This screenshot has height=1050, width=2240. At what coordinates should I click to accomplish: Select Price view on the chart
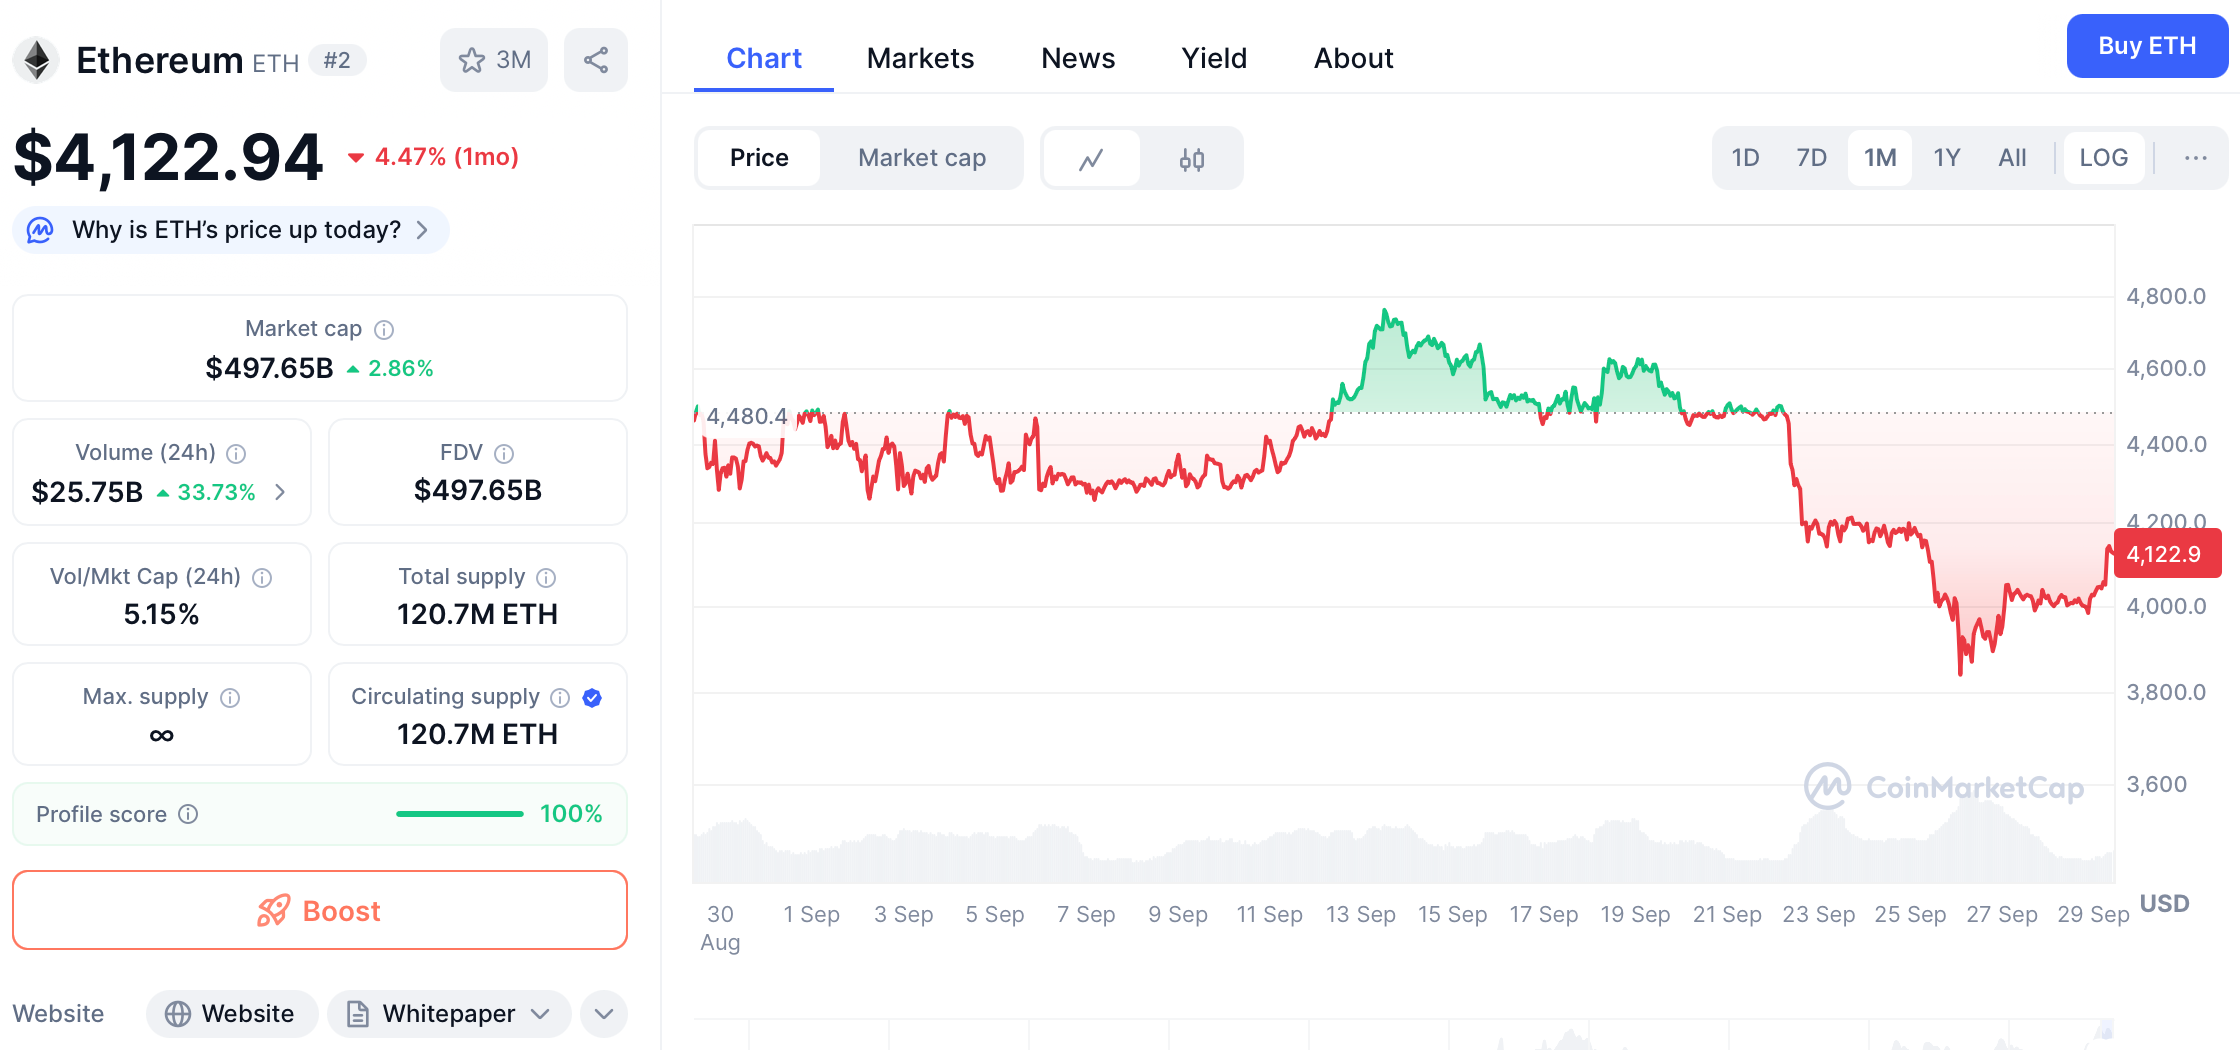pyautogui.click(x=759, y=158)
